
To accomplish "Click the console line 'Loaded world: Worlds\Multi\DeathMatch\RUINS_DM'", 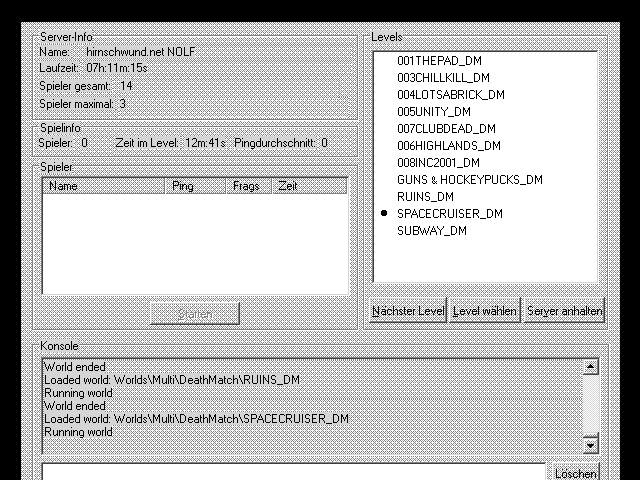I will pos(172,380).
